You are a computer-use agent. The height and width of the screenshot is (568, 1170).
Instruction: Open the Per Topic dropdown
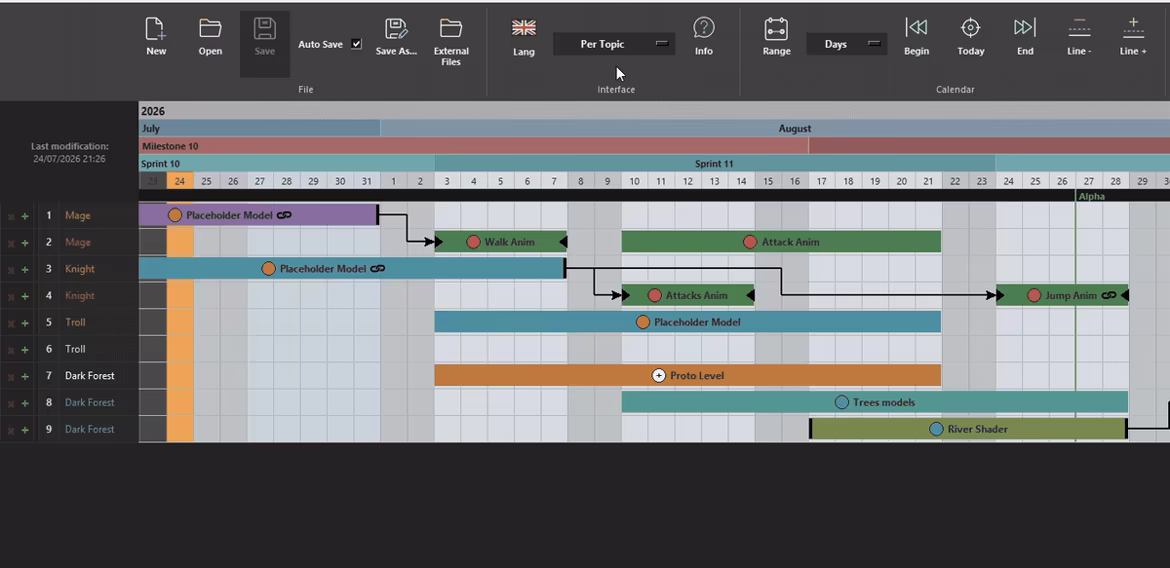coord(614,44)
